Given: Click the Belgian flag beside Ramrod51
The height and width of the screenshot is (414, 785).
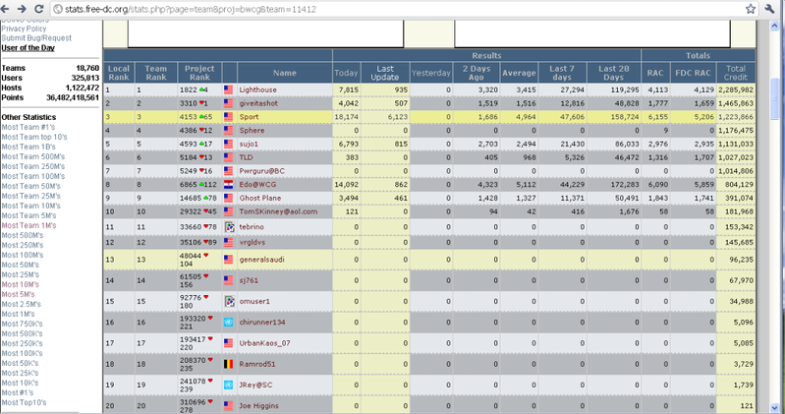Looking at the screenshot, I should click(x=229, y=365).
